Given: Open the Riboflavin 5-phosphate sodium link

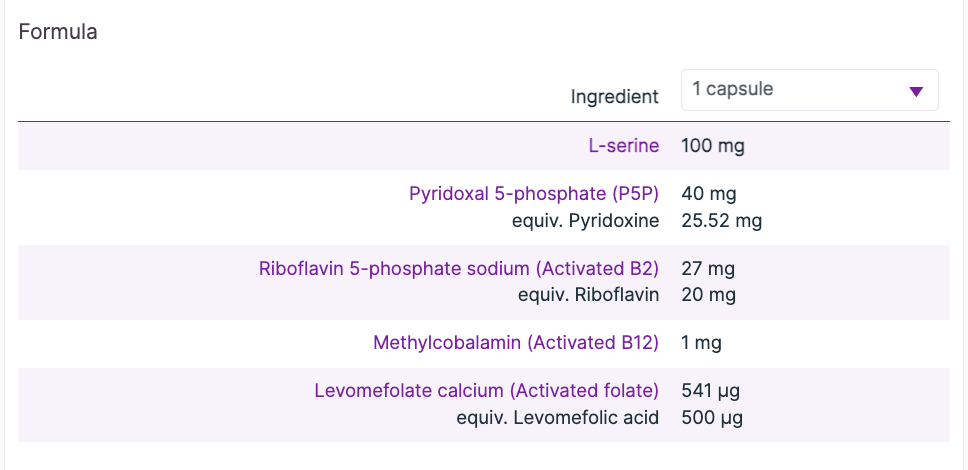Looking at the screenshot, I should tap(459, 269).
